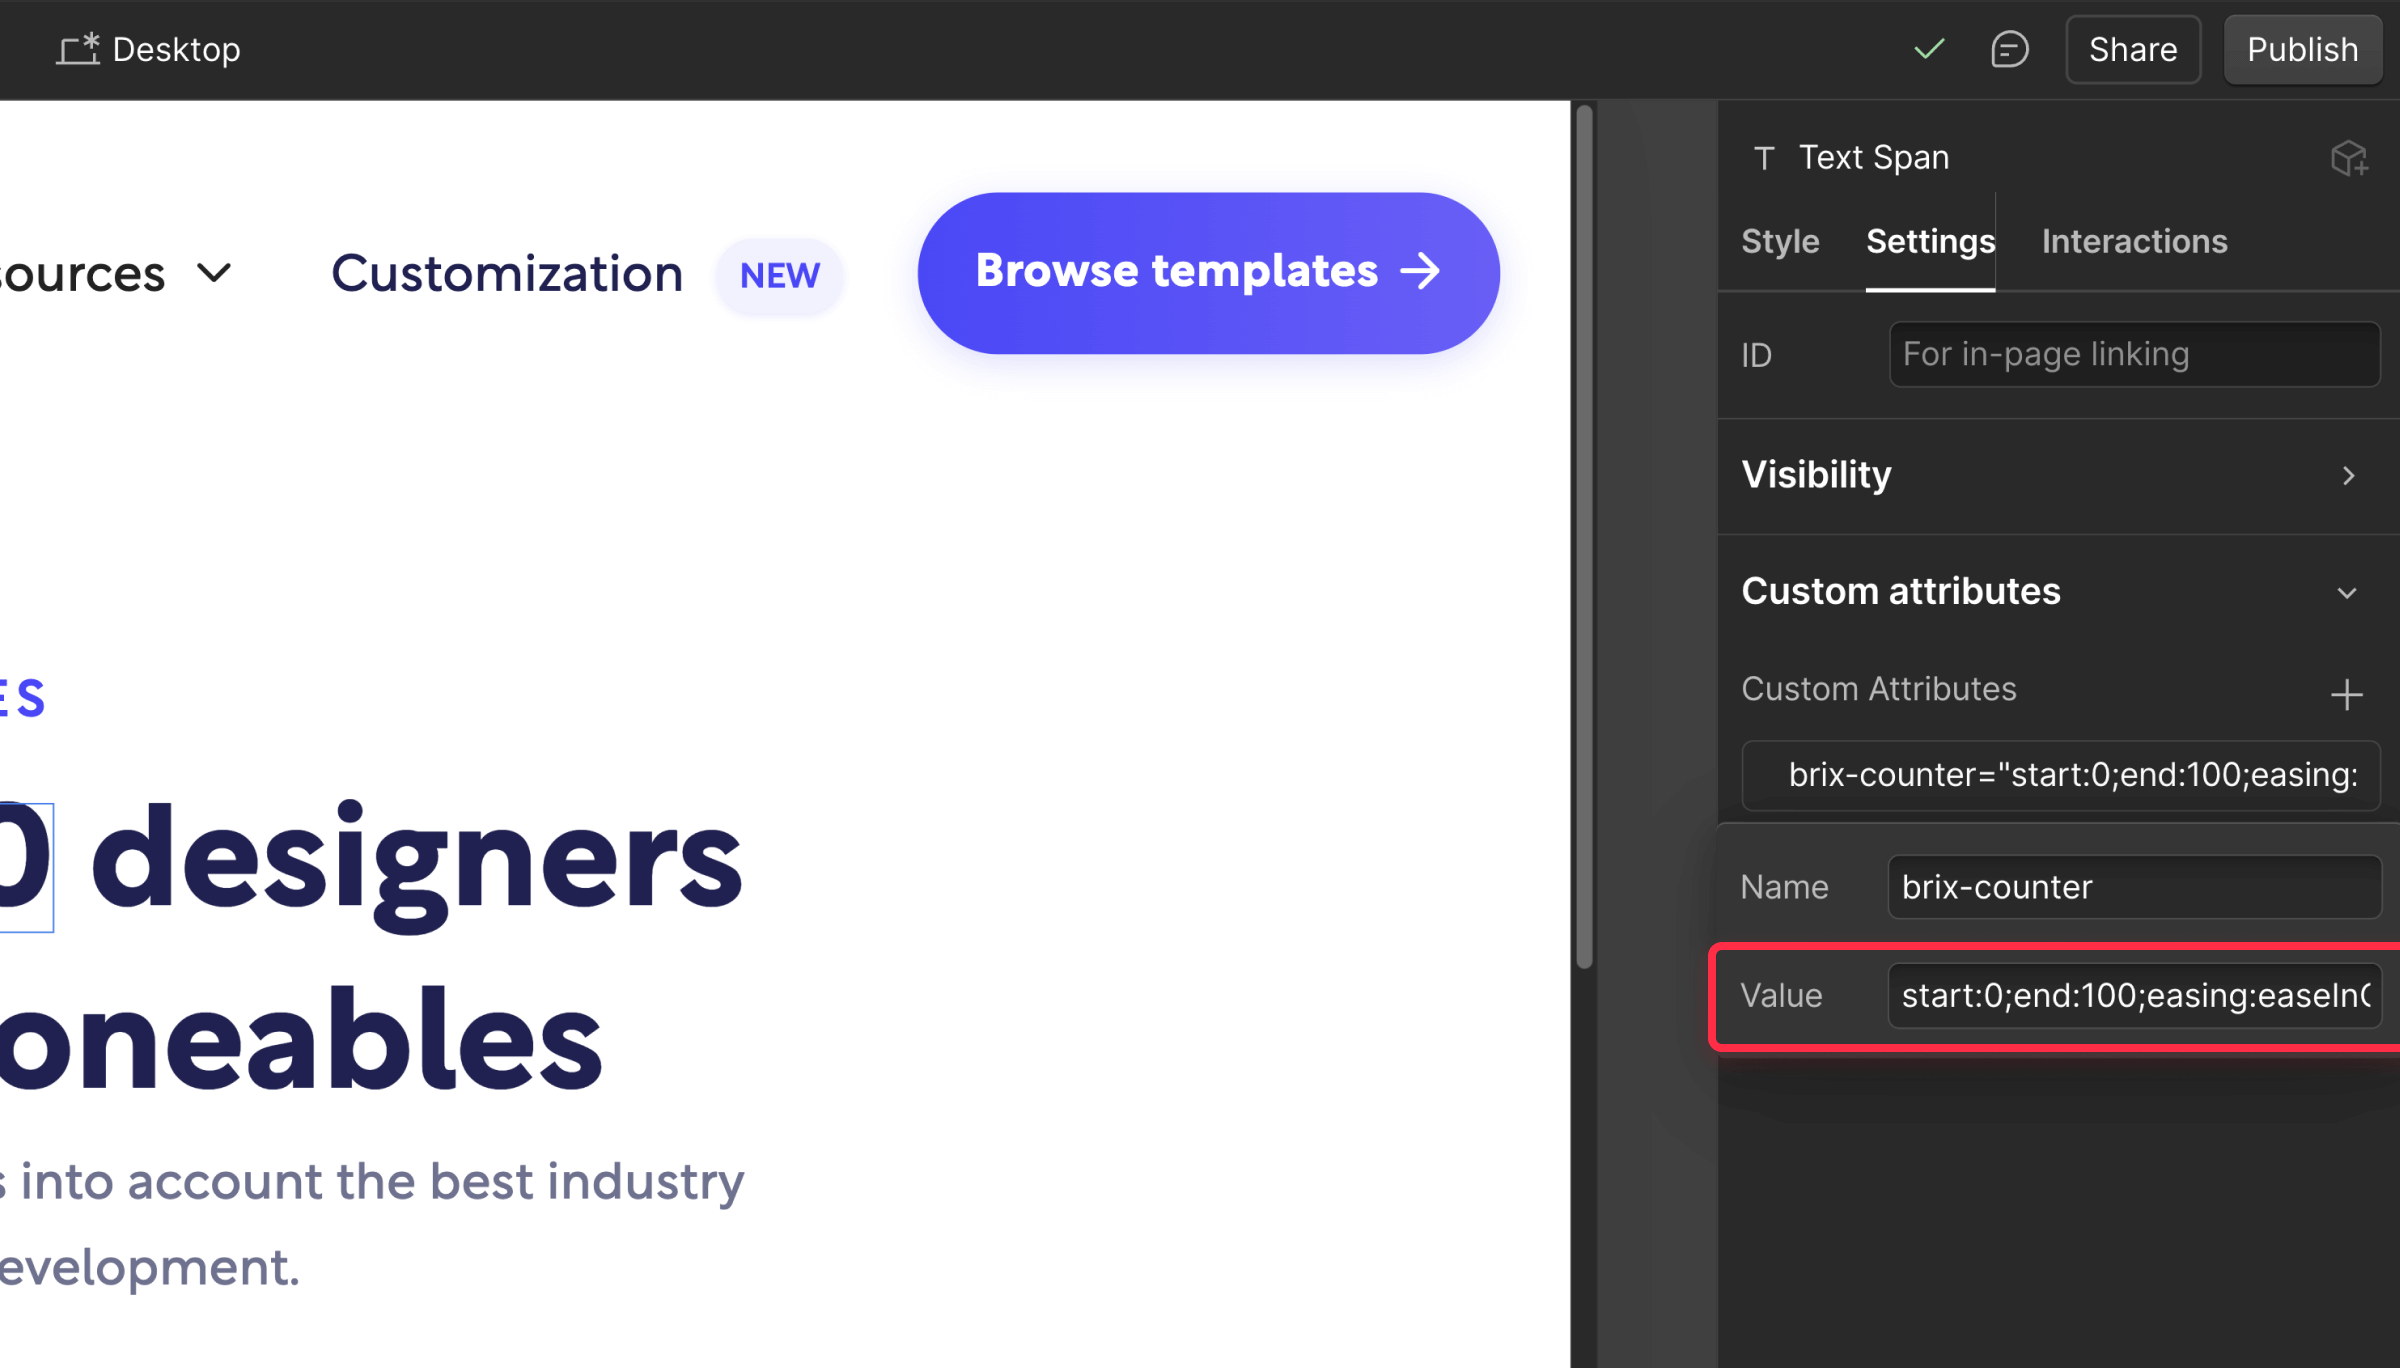Click the Text Span element label
The width and height of the screenshot is (2400, 1368).
(x=1873, y=158)
